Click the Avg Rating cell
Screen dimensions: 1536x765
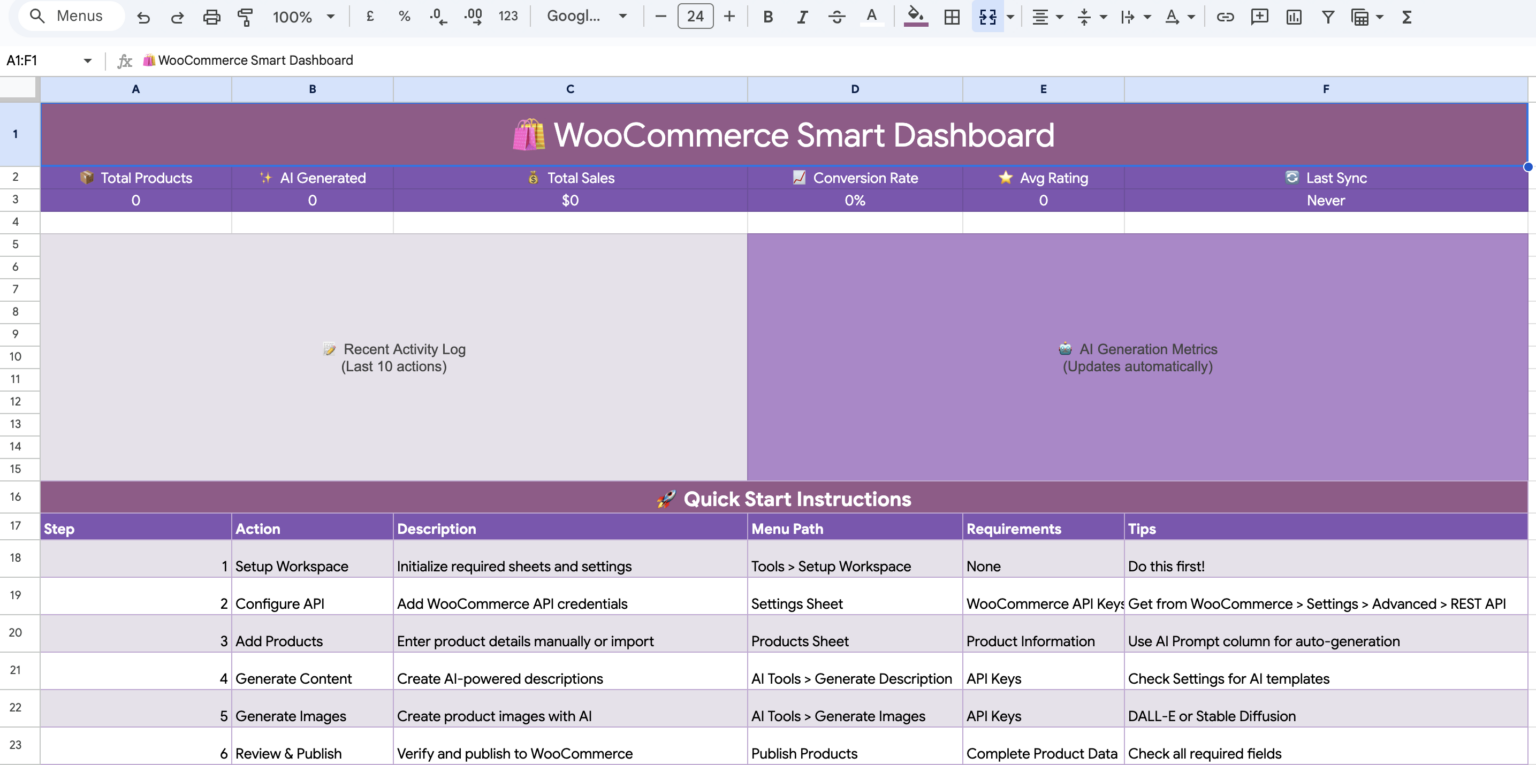(x=1043, y=178)
